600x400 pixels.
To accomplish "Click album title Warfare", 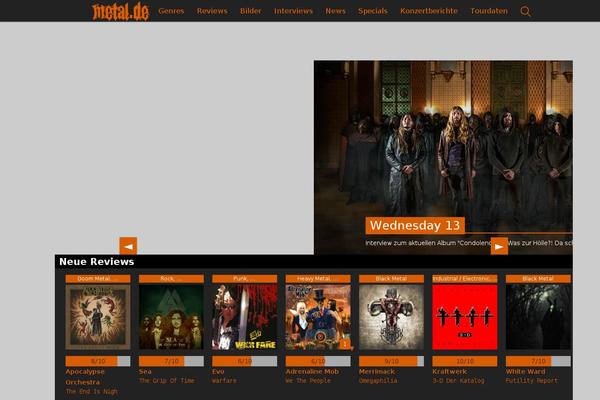I will point(224,380).
